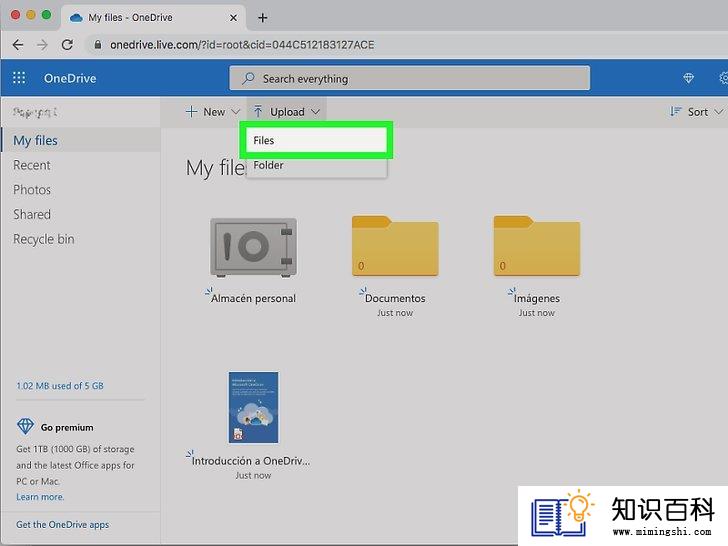Select My files in the sidebar

(81, 140)
